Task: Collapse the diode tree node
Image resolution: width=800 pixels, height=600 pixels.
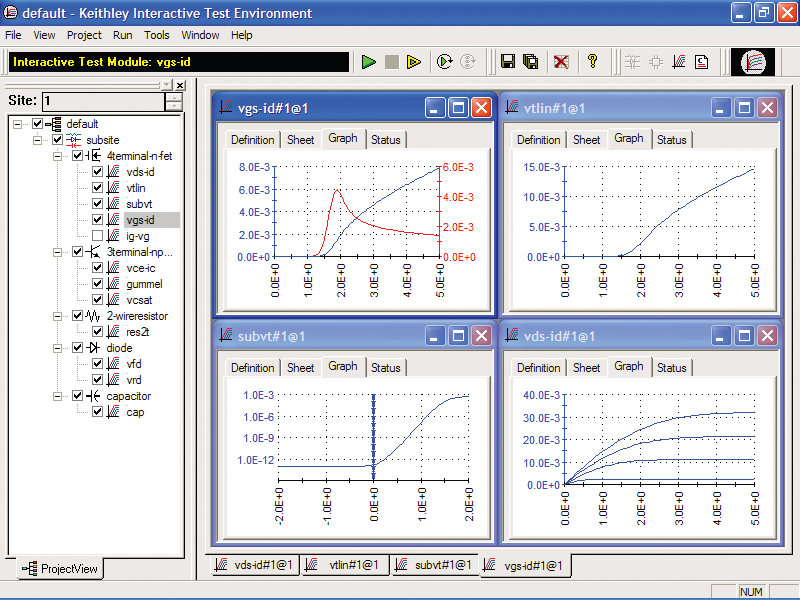Action: point(57,348)
